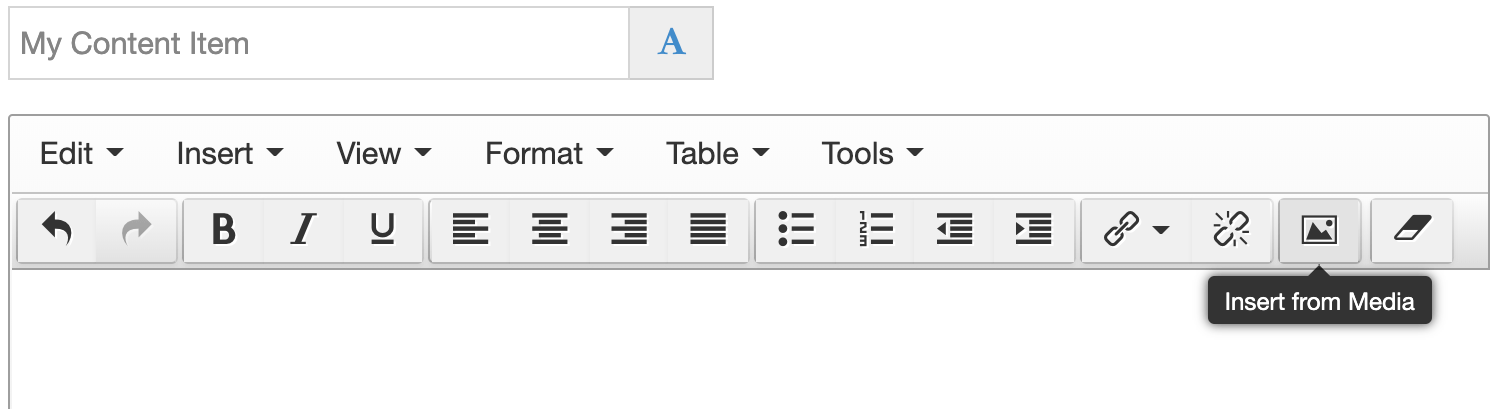This screenshot has width=1504, height=409.
Task: Align text to the right
Action: click(x=628, y=231)
